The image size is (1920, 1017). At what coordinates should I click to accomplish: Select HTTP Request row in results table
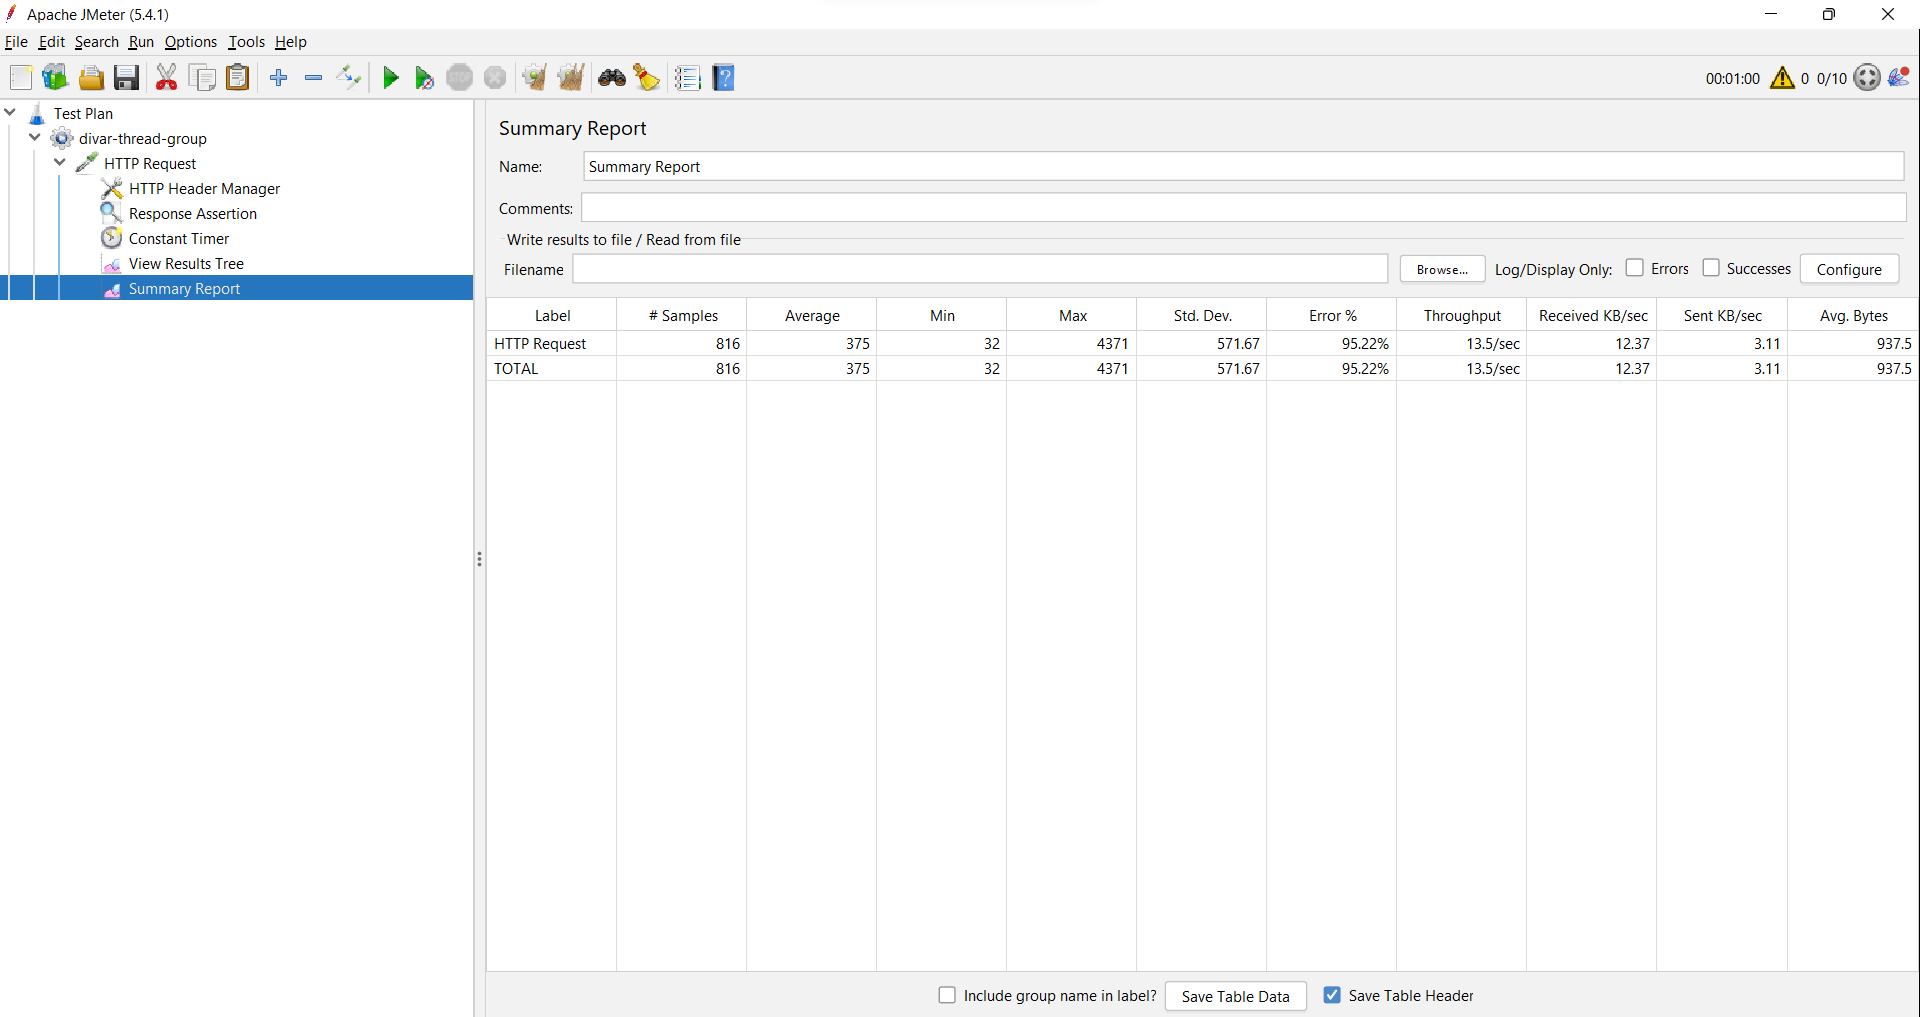pos(1202,343)
